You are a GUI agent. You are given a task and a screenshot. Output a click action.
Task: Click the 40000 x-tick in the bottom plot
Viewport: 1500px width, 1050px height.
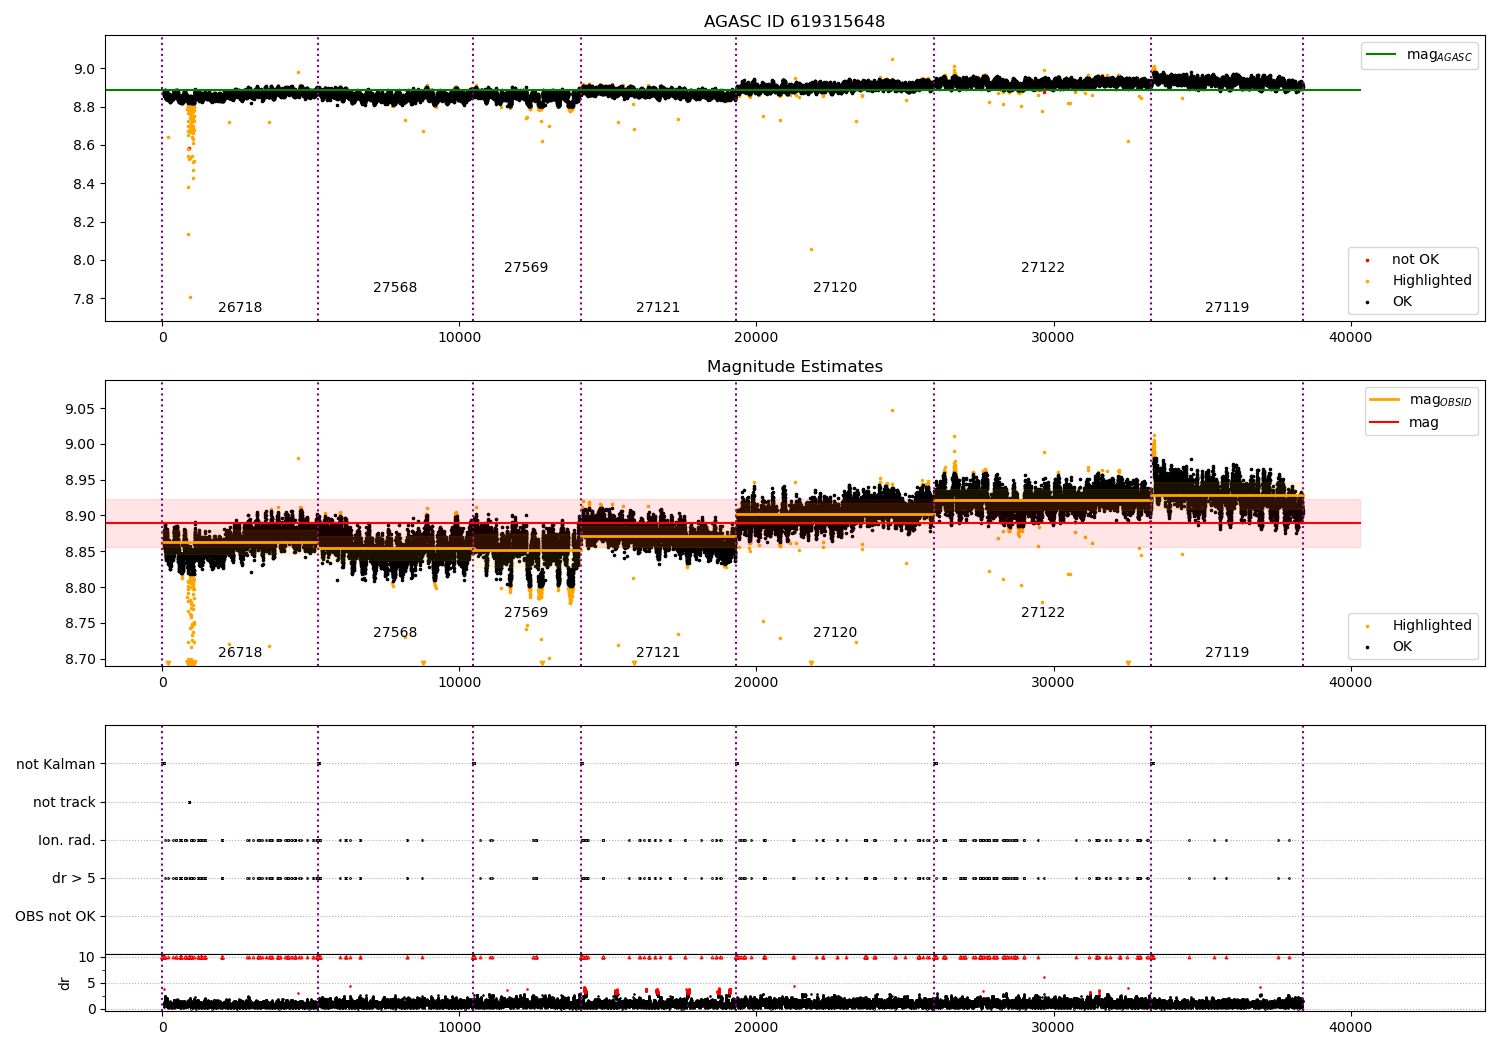click(x=1350, y=1028)
